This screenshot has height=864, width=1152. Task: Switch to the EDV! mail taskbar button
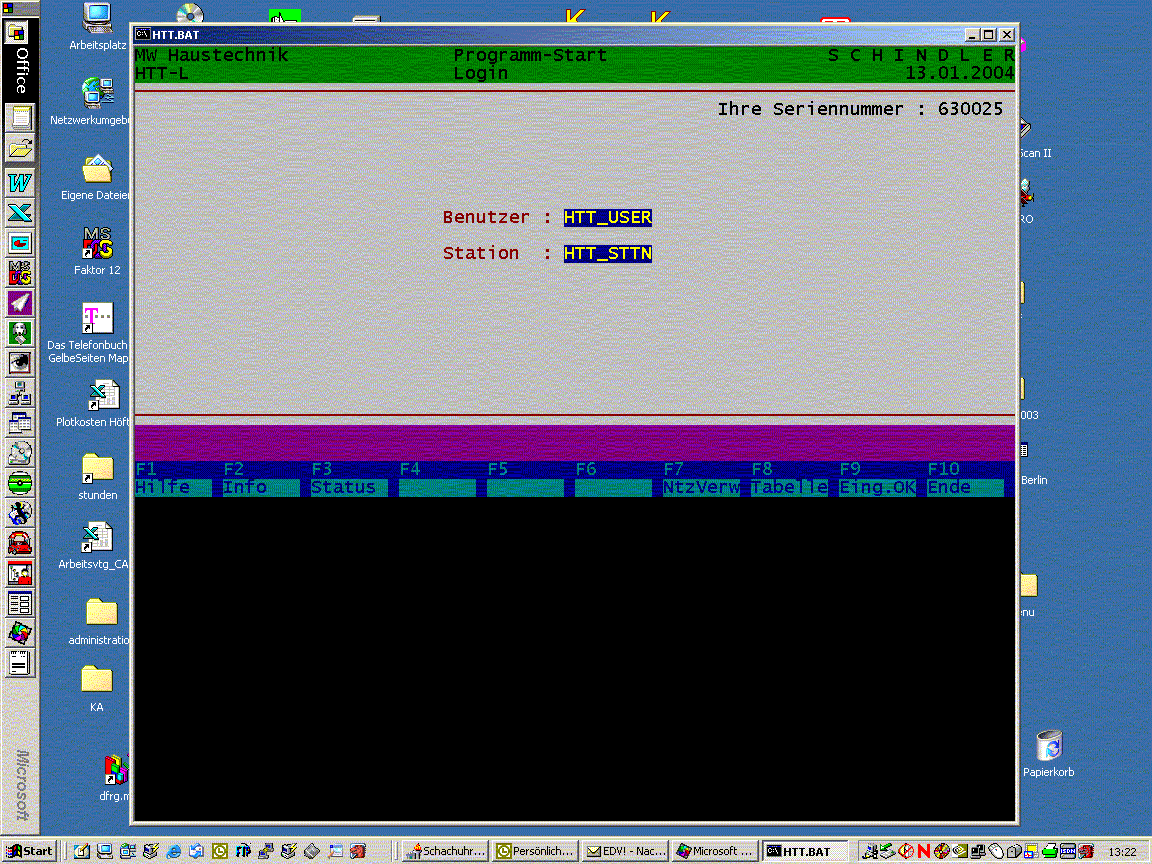tap(626, 851)
